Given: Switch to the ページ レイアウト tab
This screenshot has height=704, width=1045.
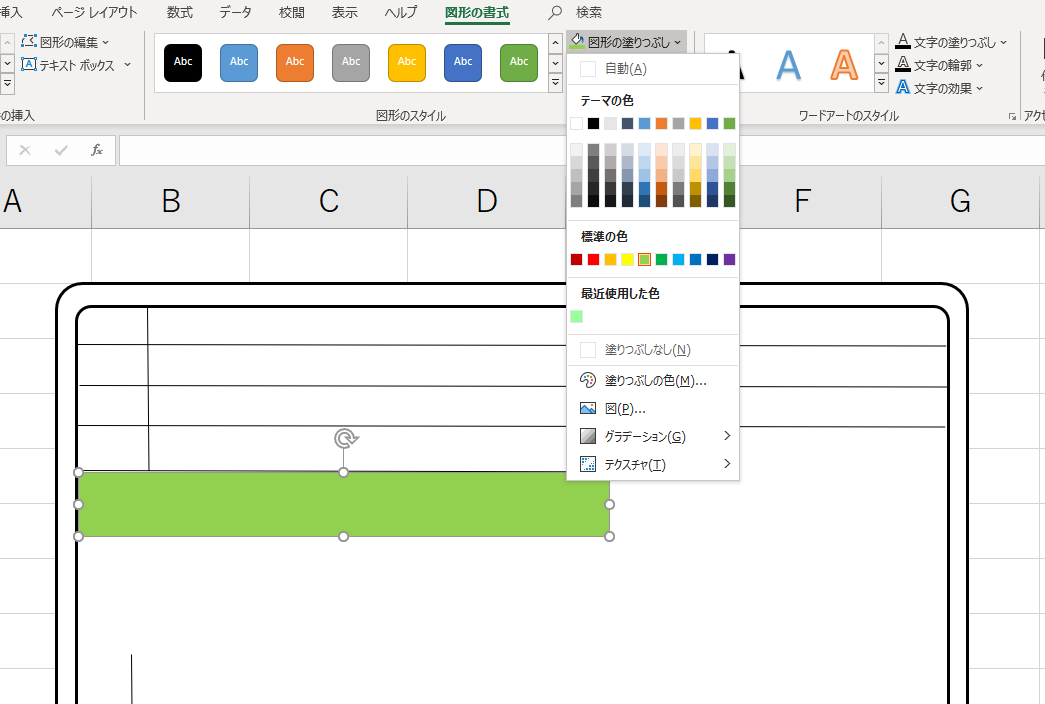Looking at the screenshot, I should [x=94, y=13].
